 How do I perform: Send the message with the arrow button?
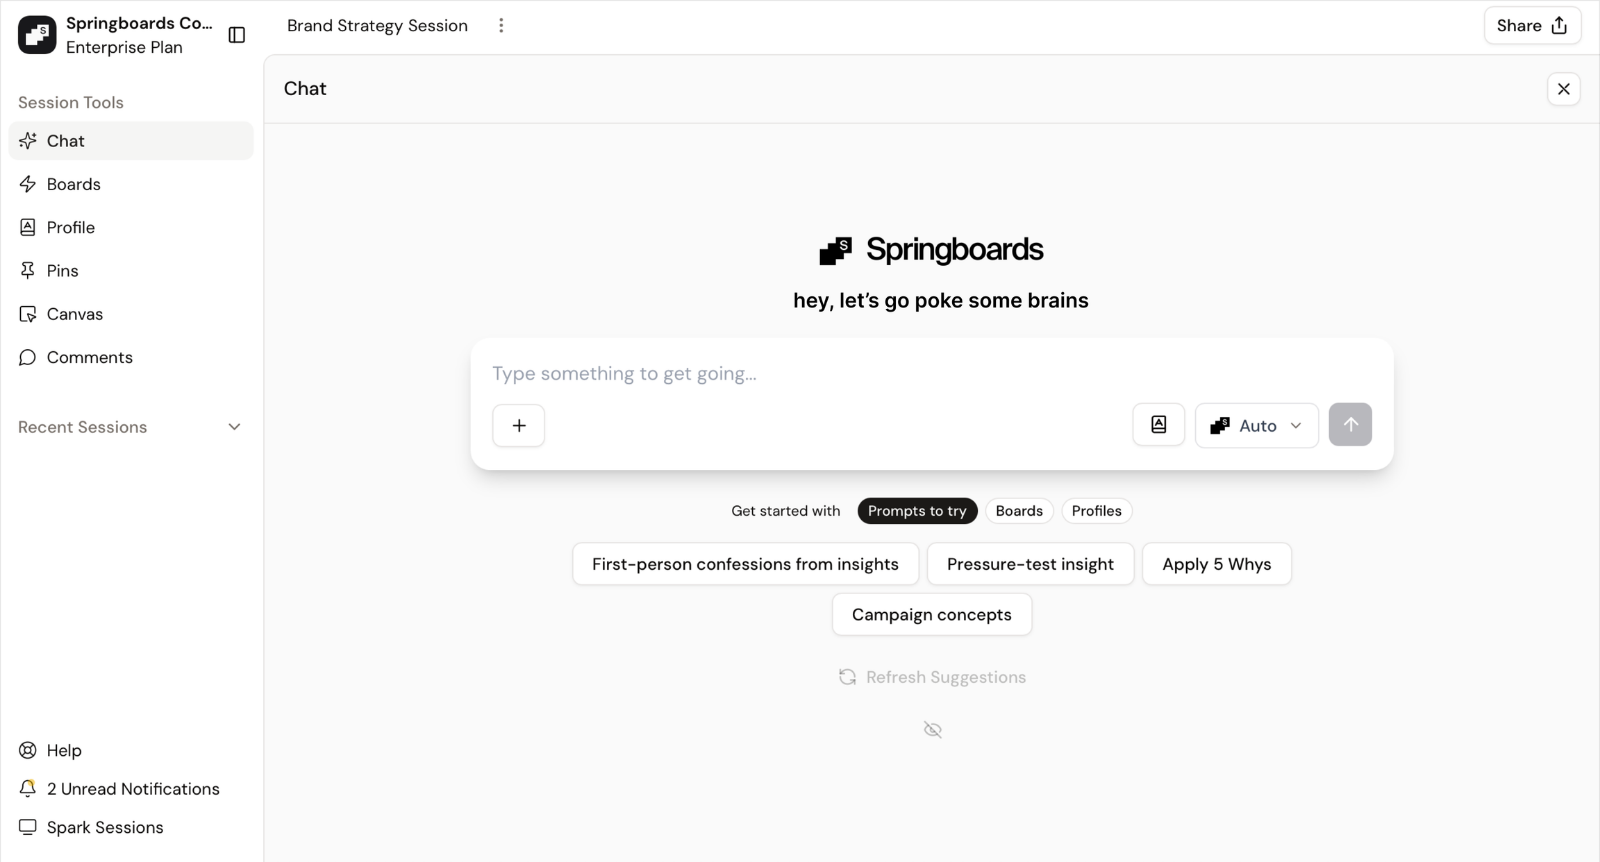pyautogui.click(x=1350, y=425)
